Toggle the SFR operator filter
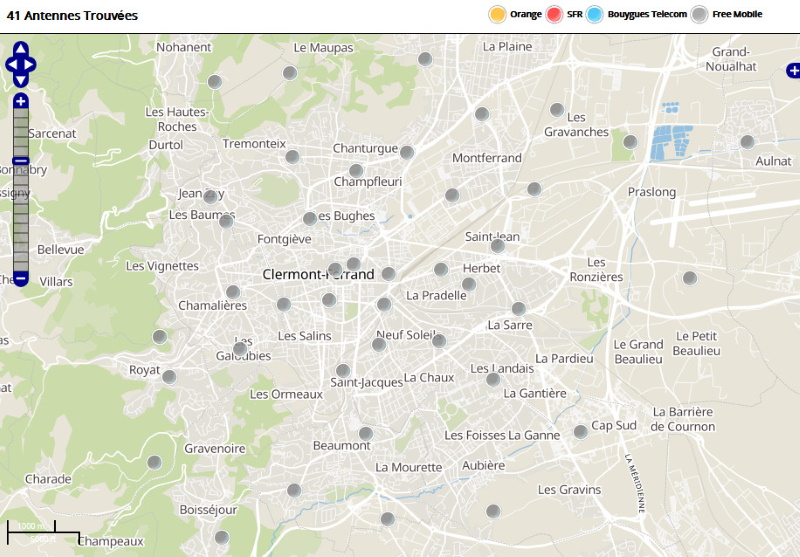This screenshot has width=800, height=557. tap(554, 14)
